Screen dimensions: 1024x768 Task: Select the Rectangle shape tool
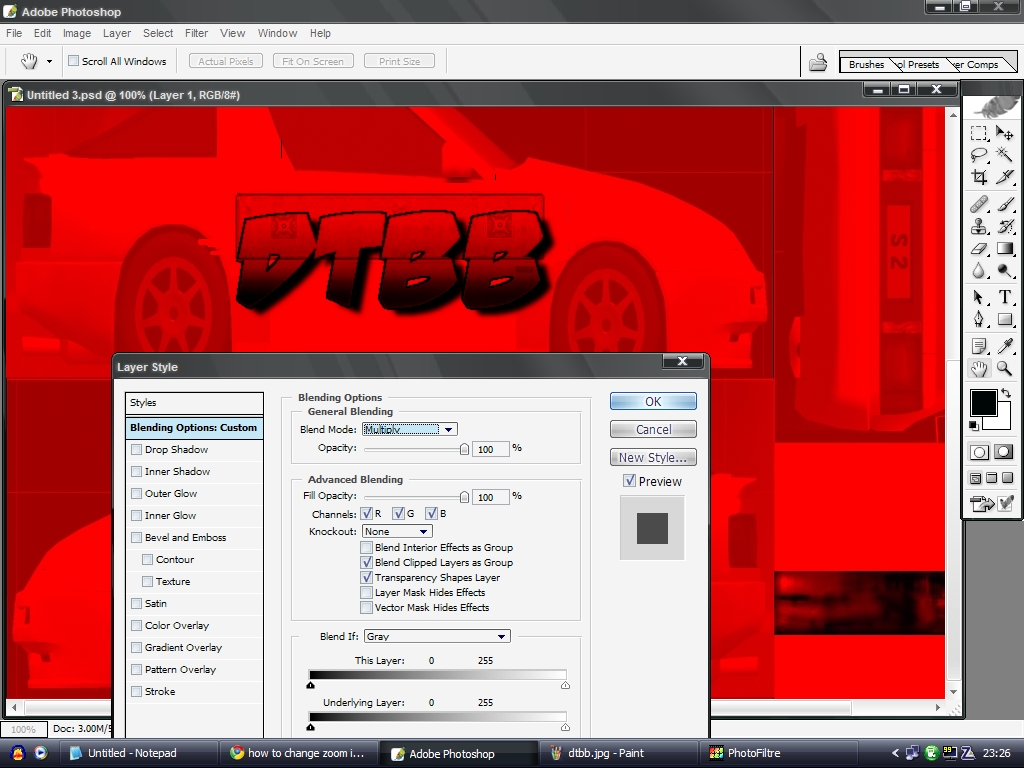(1004, 319)
